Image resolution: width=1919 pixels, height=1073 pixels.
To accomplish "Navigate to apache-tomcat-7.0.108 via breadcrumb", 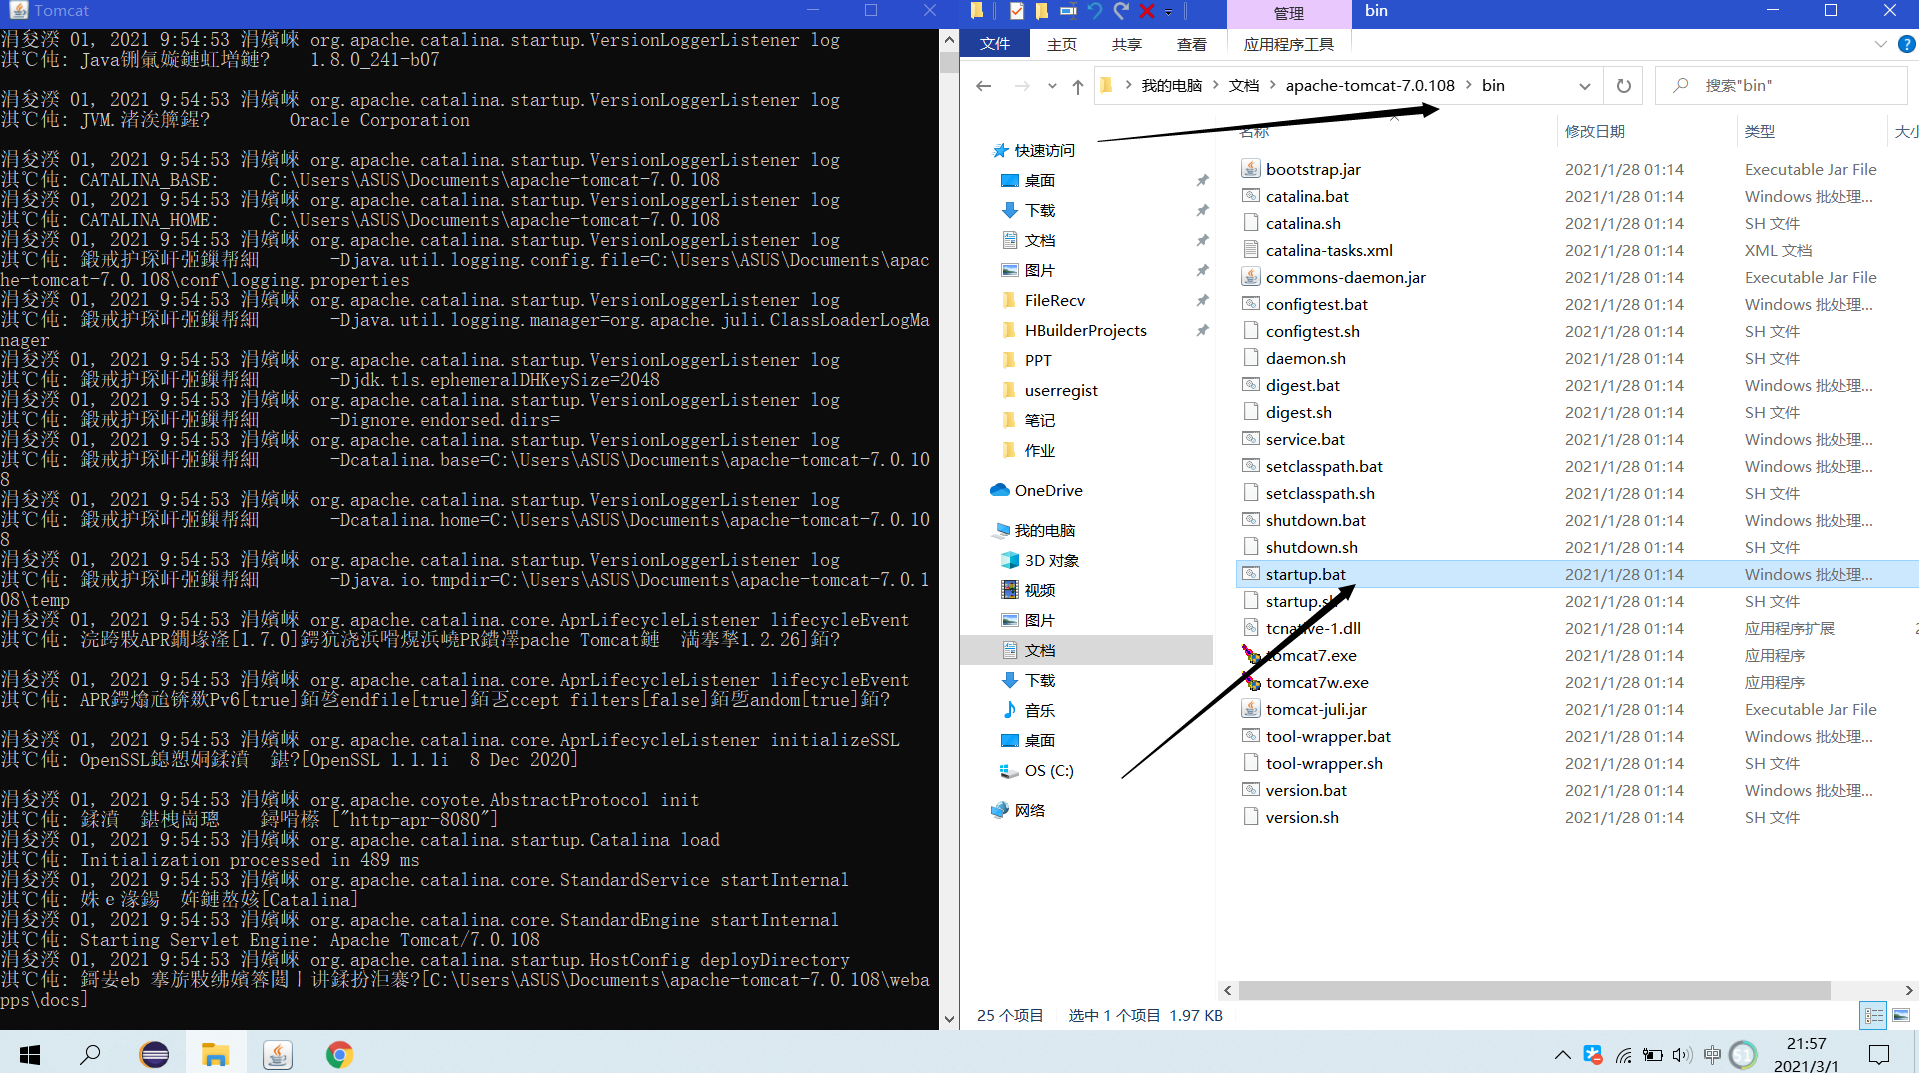I will point(1369,85).
